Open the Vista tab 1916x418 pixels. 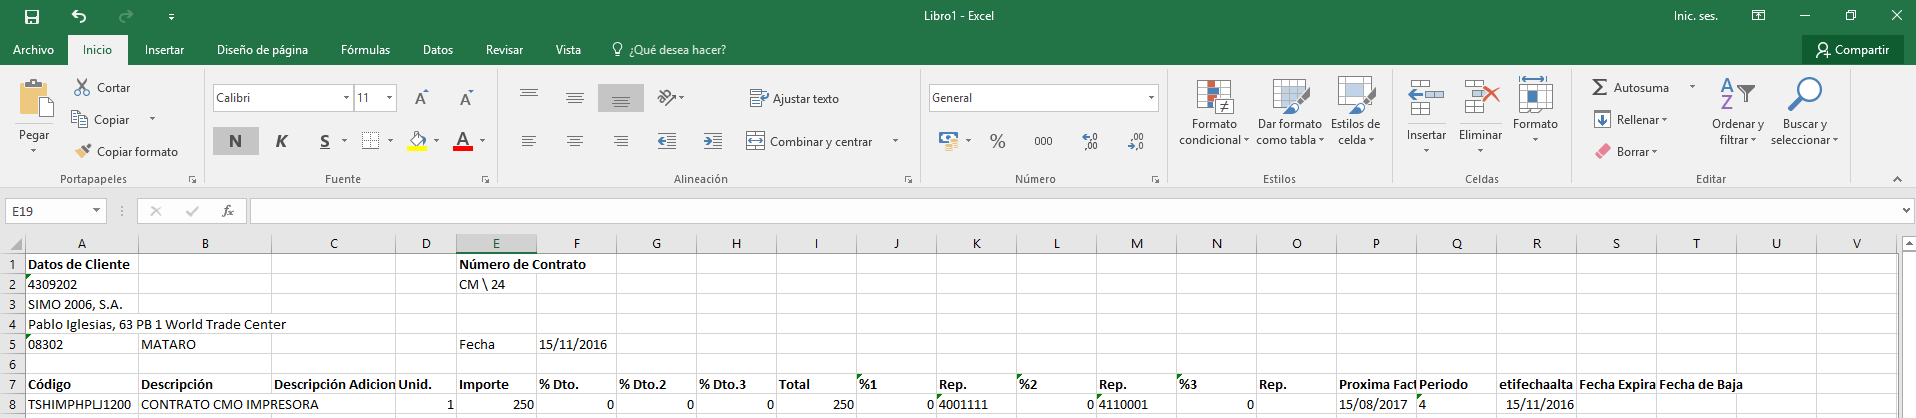coord(568,50)
